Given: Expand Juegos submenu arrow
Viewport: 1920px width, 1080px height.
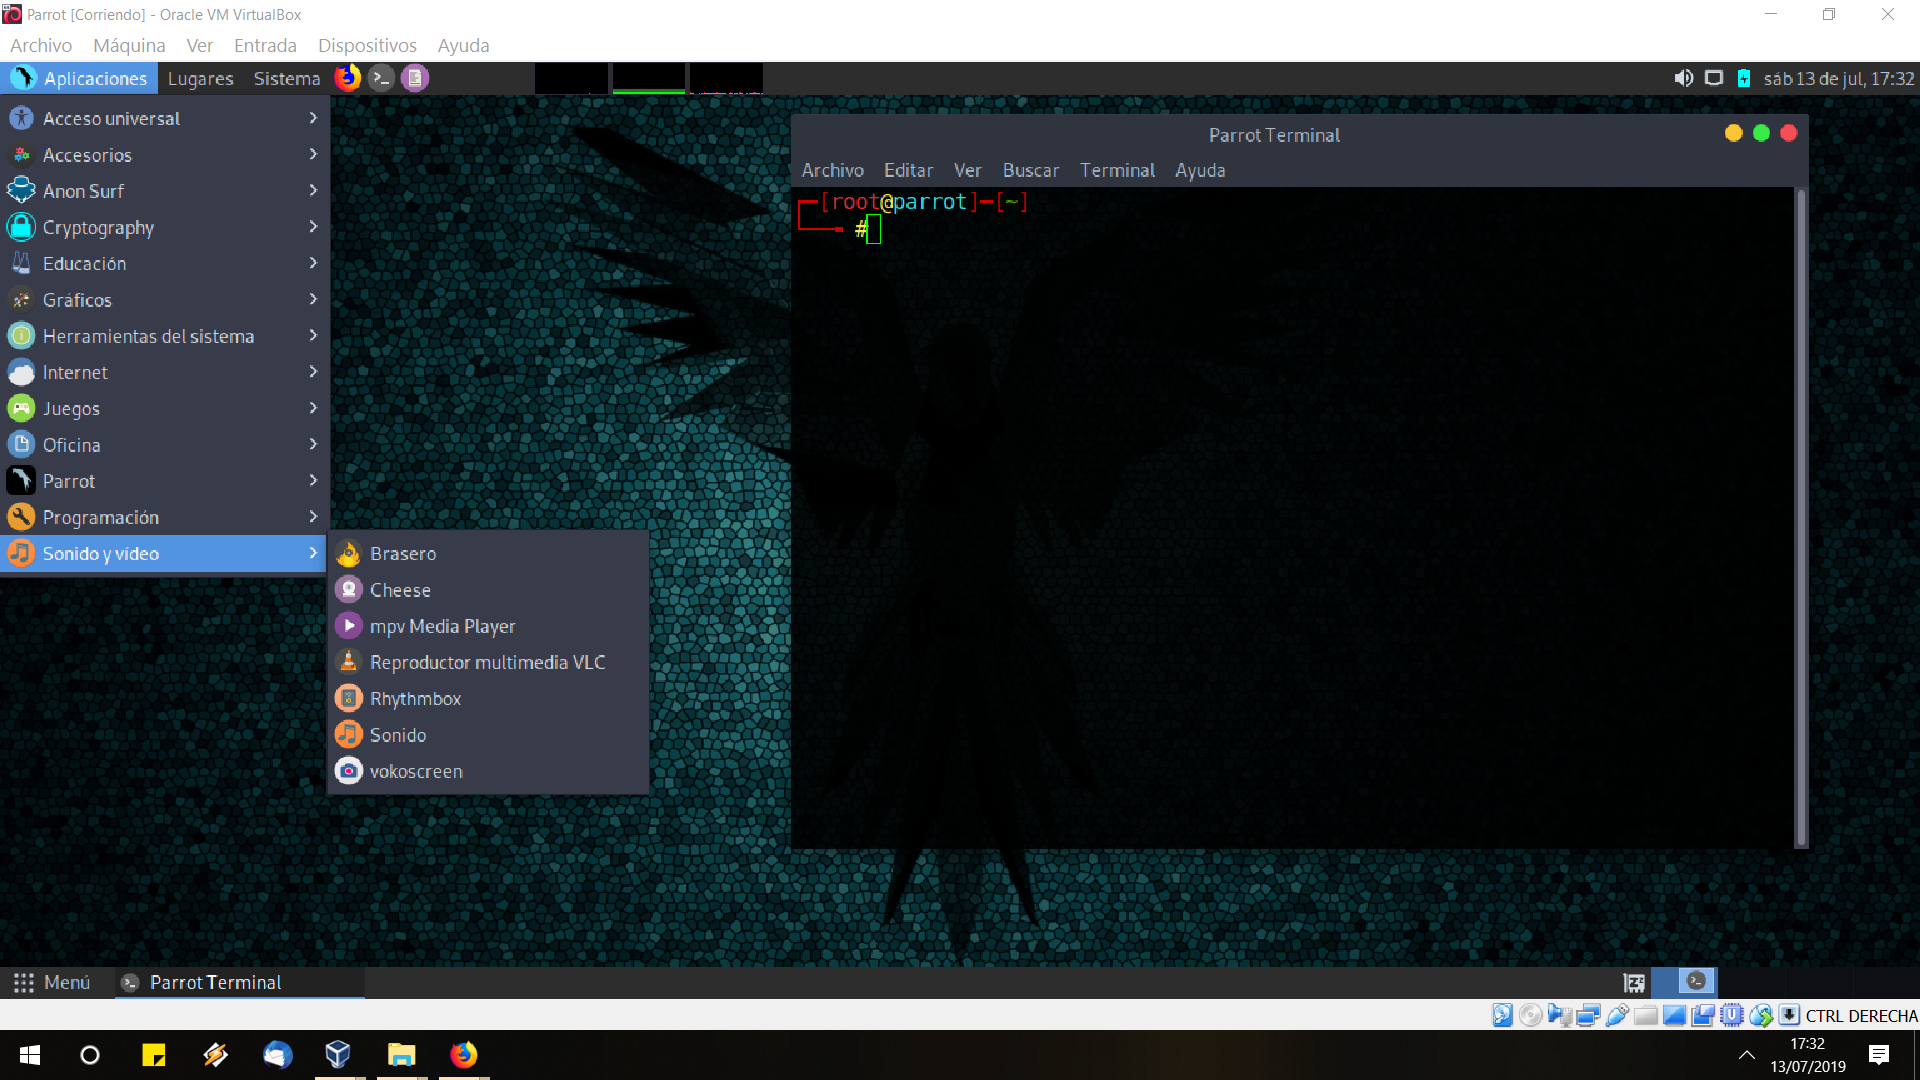Looking at the screenshot, I should [x=313, y=408].
